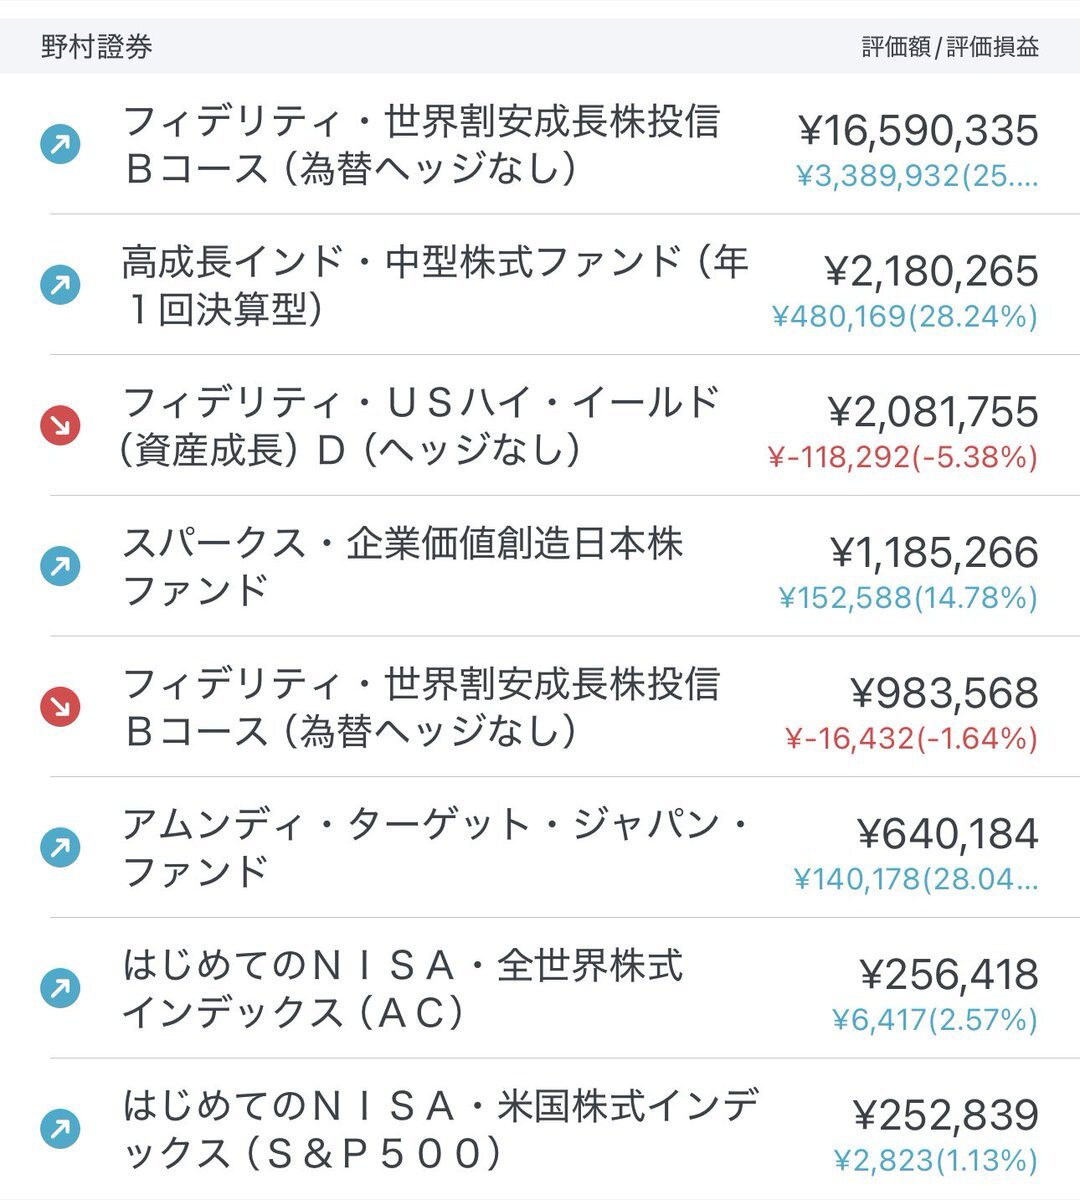The image size is (1080, 1200).
Task: Tap the blue arrow icon for スパークス fund
Action: [60, 567]
